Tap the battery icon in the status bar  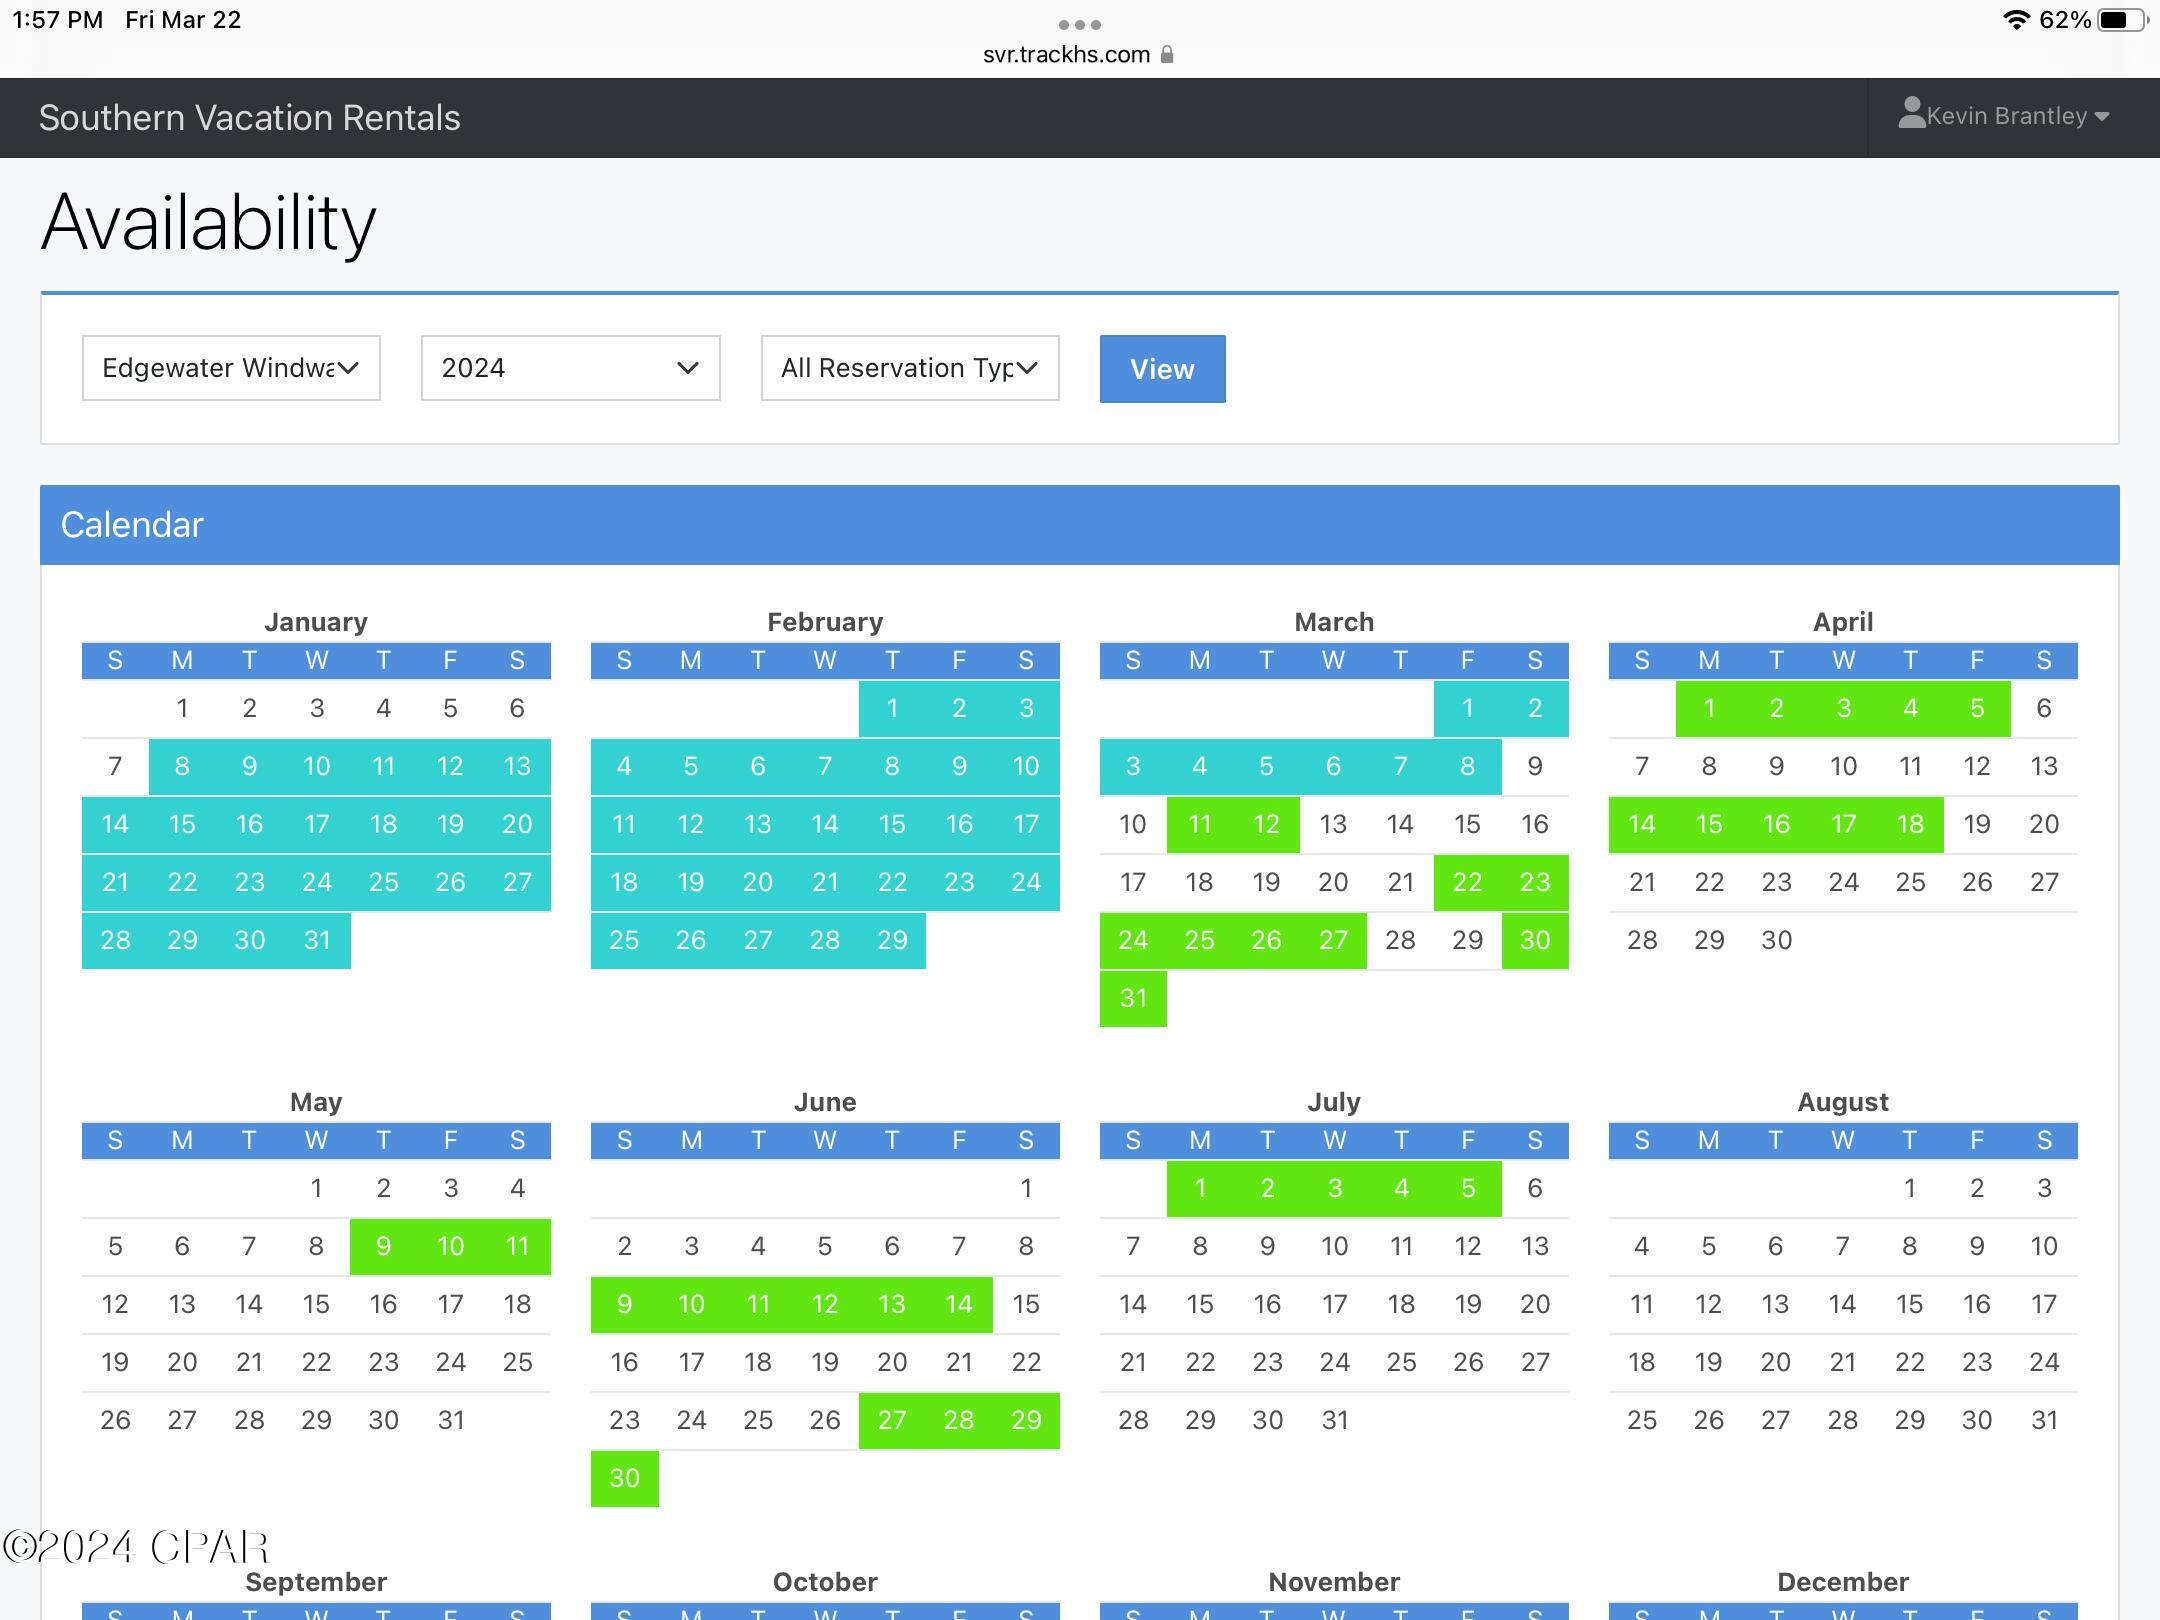(2122, 20)
